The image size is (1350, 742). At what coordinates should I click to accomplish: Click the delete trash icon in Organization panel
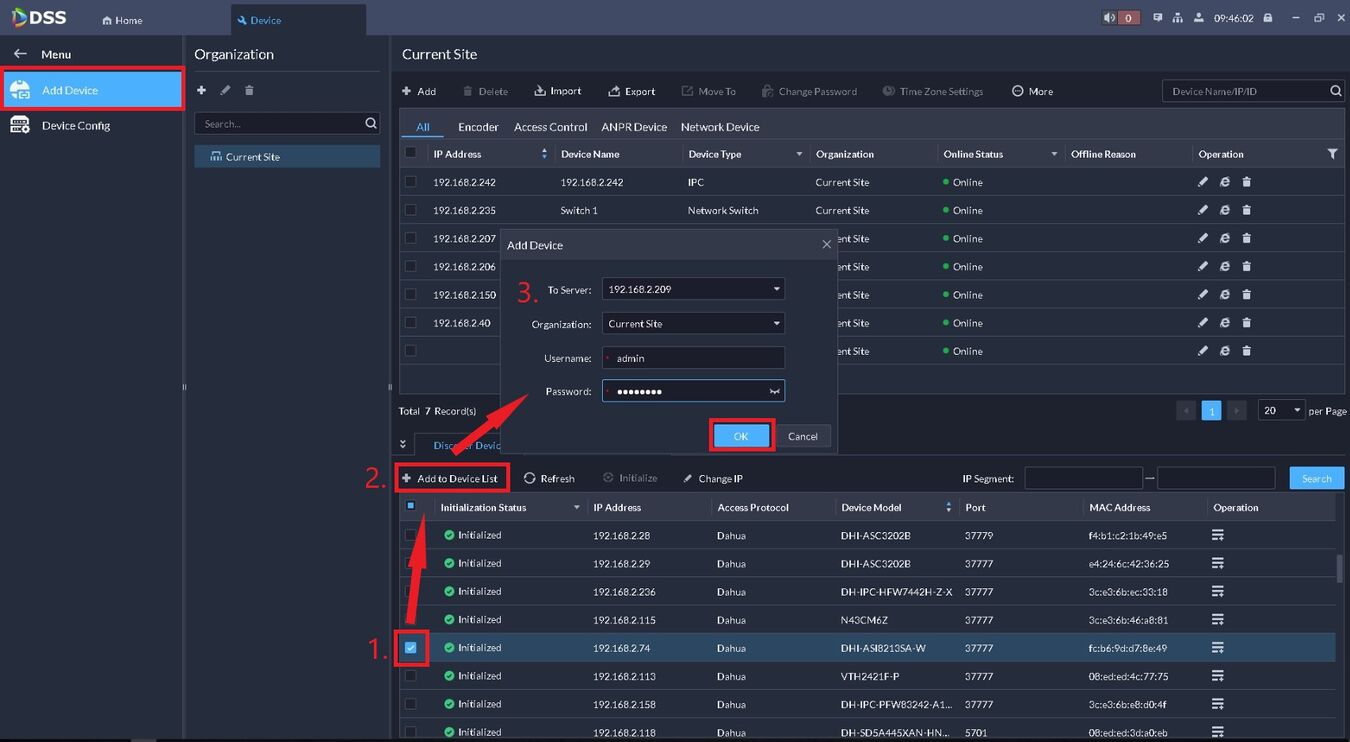tap(249, 90)
